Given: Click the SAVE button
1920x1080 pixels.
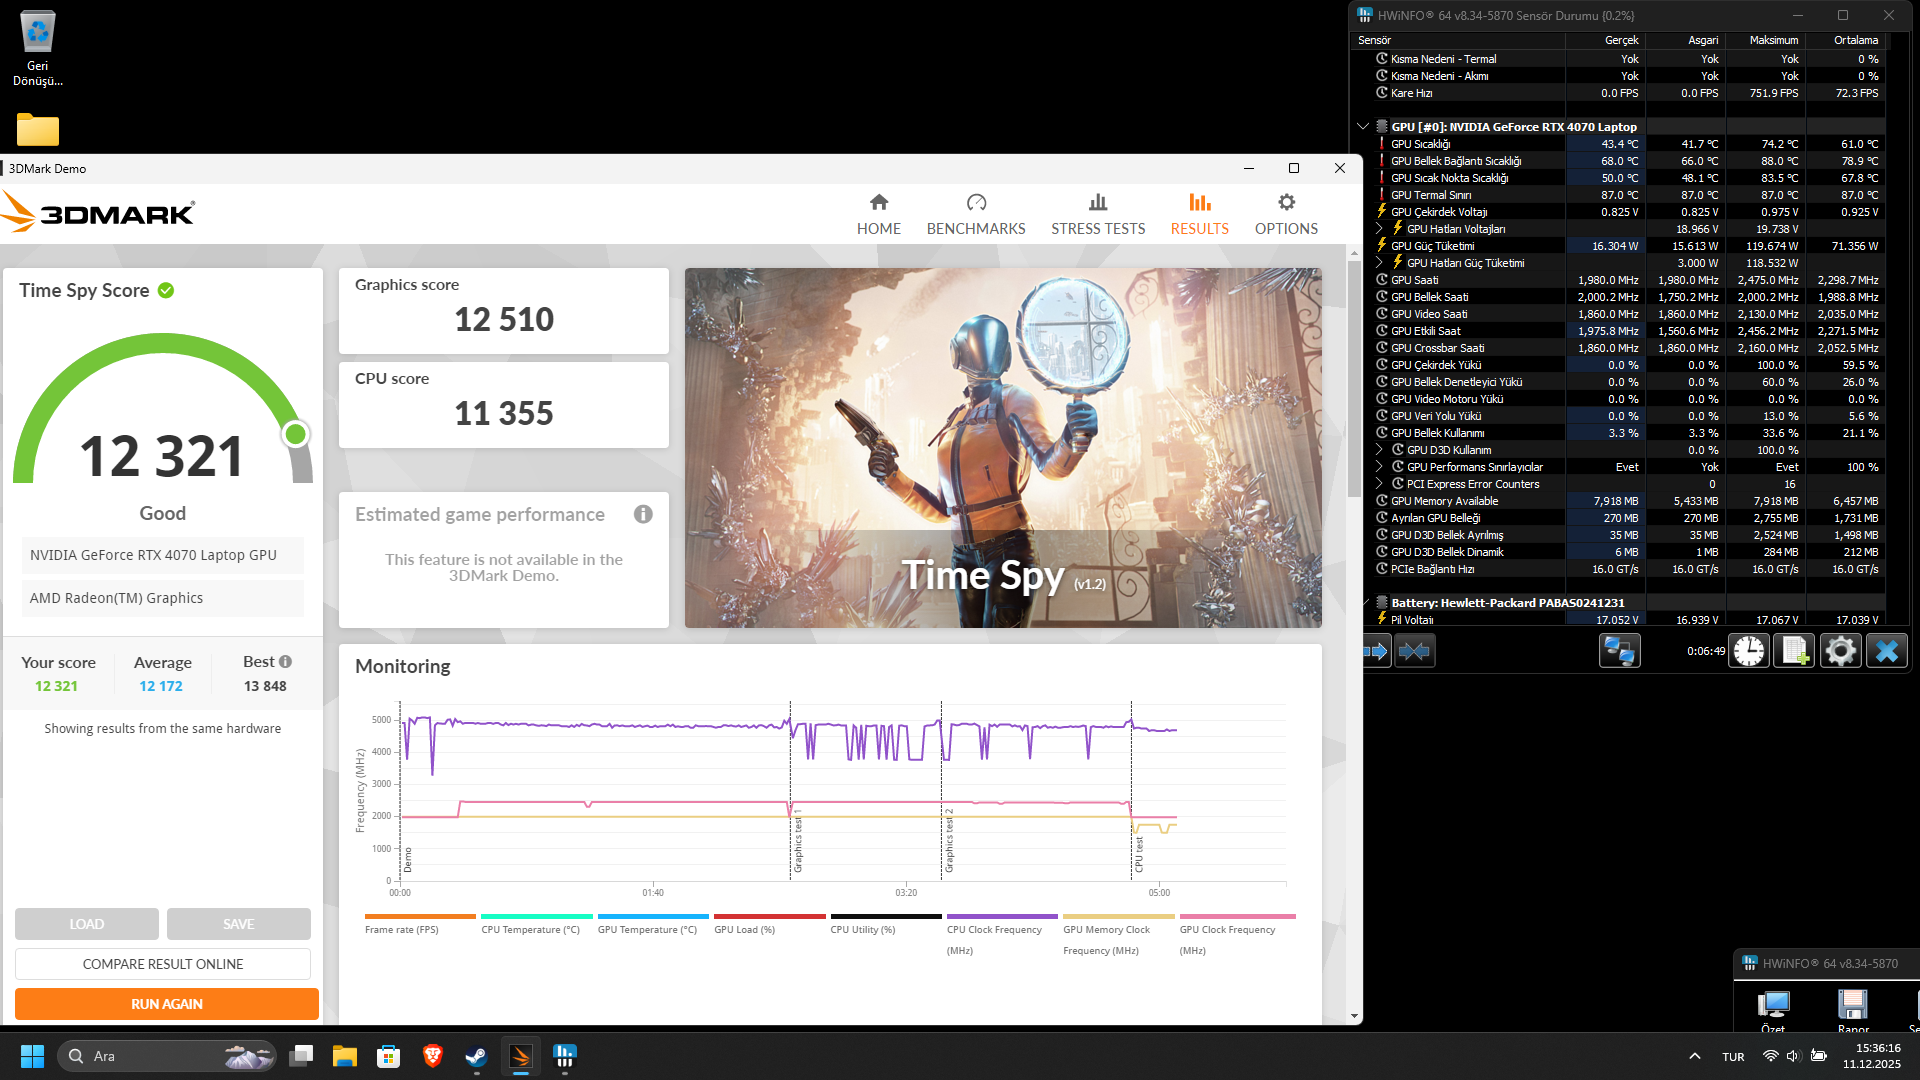Looking at the screenshot, I should 239,924.
